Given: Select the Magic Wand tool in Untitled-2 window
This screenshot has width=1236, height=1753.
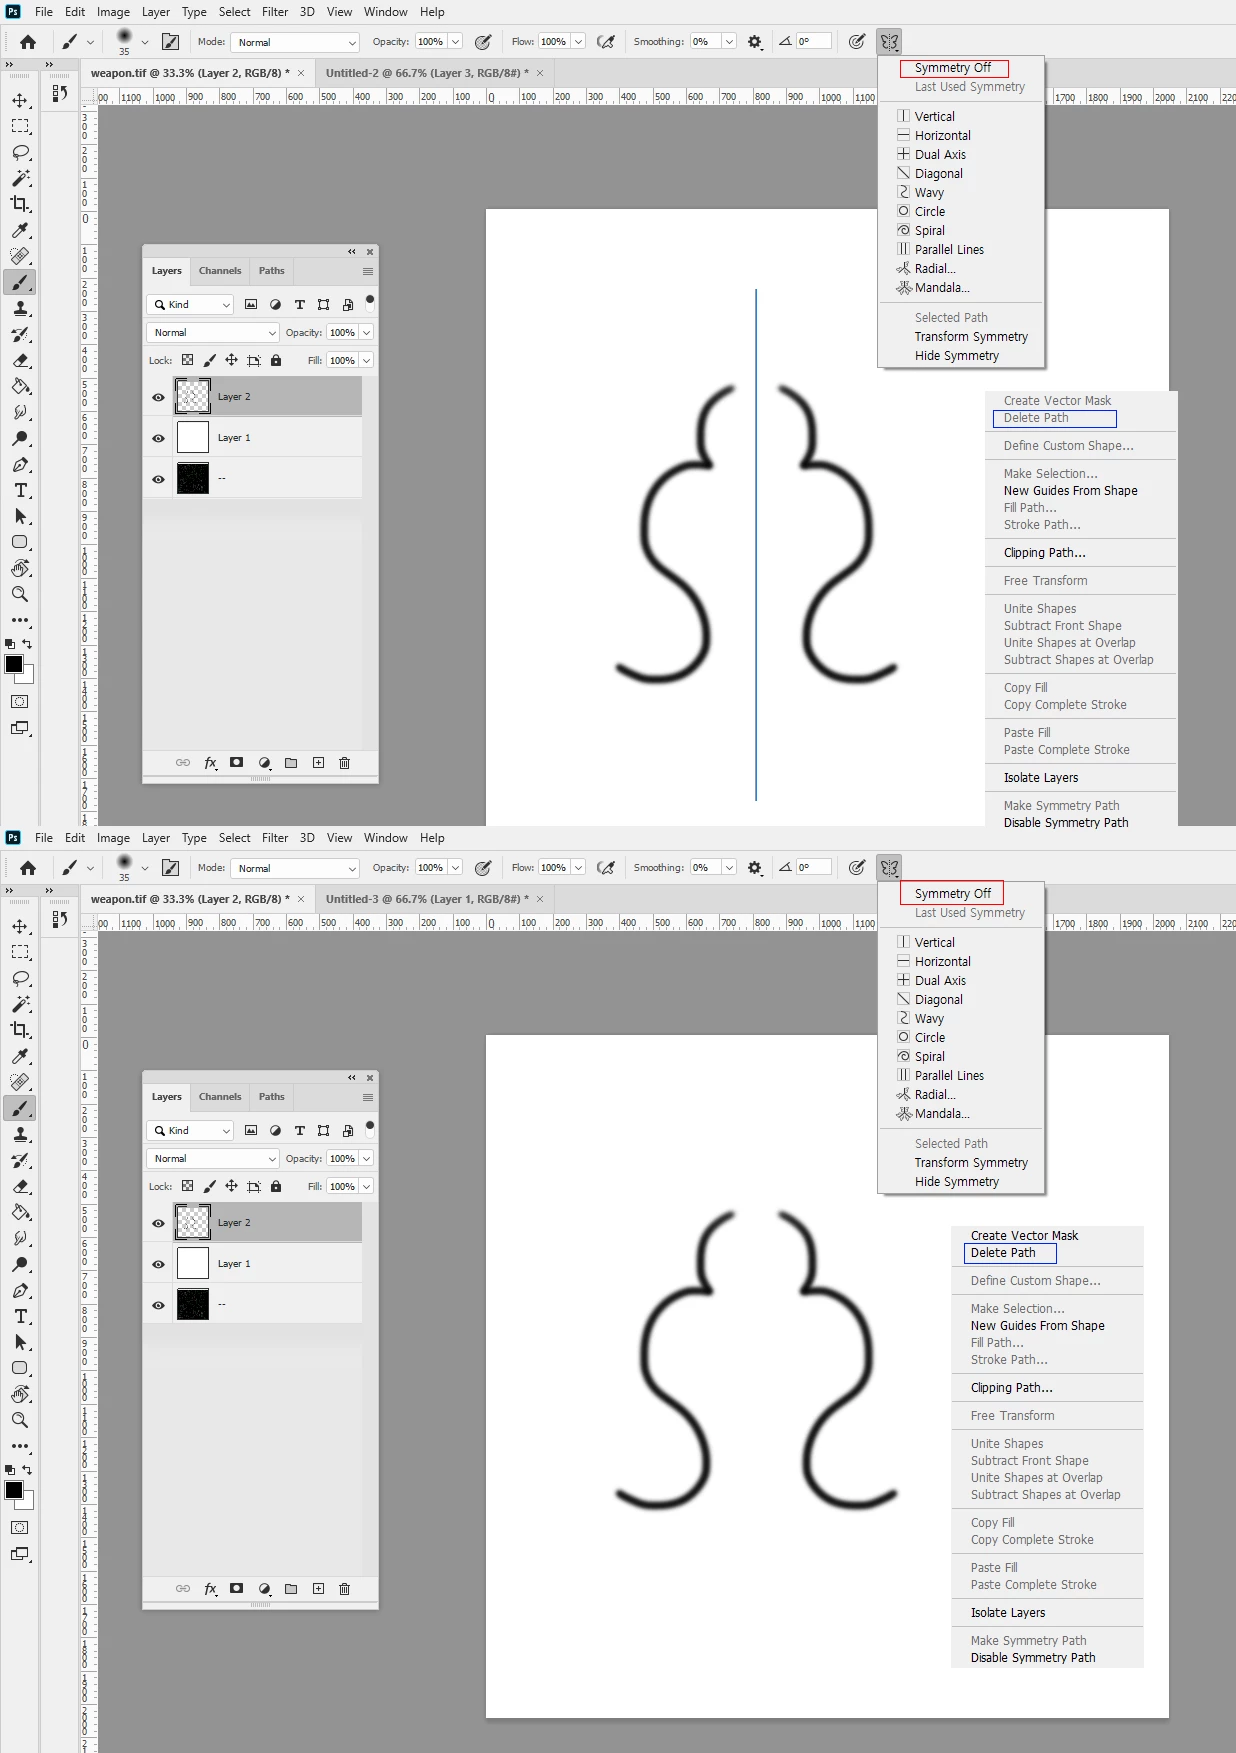Looking at the screenshot, I should (x=20, y=178).
